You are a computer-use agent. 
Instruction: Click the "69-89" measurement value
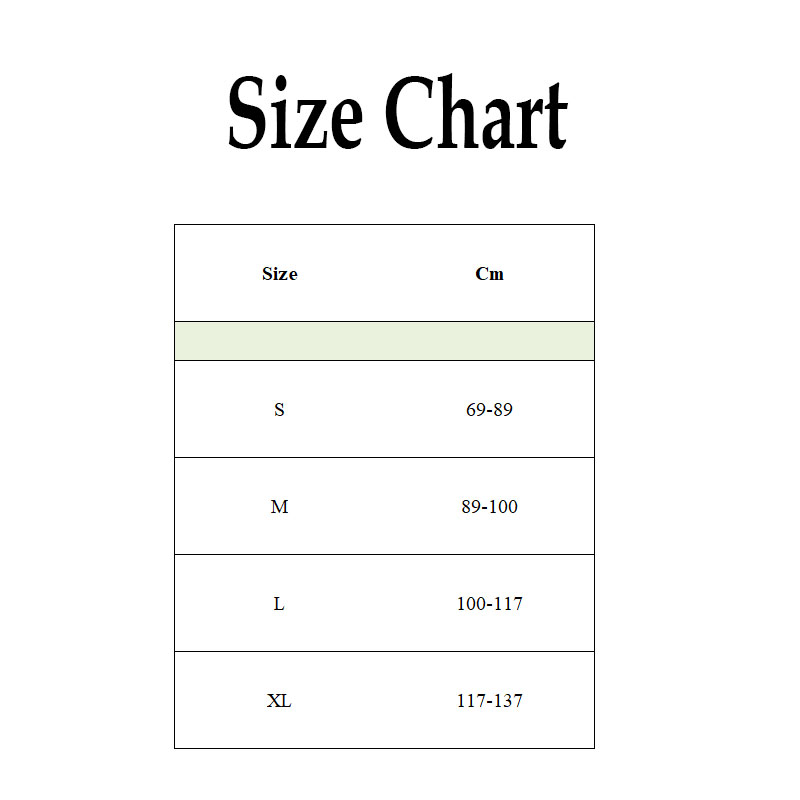pos(489,410)
